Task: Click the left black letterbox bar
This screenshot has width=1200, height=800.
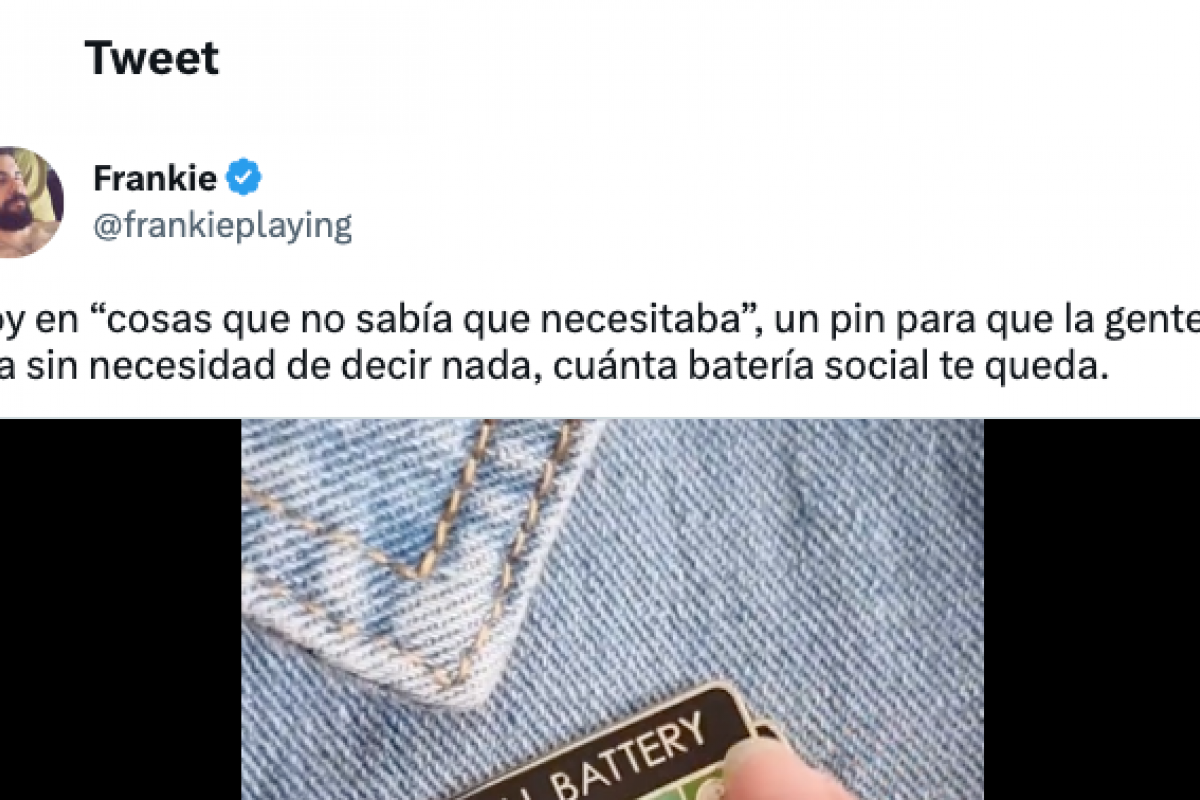Action: [x=121, y=609]
